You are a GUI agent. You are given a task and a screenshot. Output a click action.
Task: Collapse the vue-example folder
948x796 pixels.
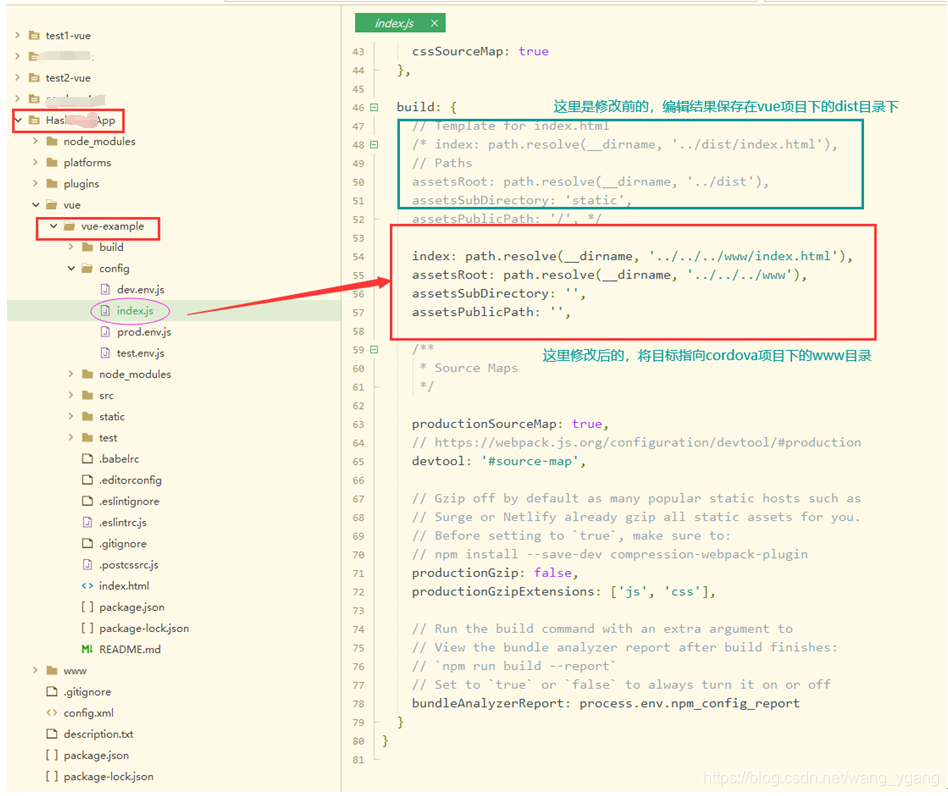coord(53,226)
